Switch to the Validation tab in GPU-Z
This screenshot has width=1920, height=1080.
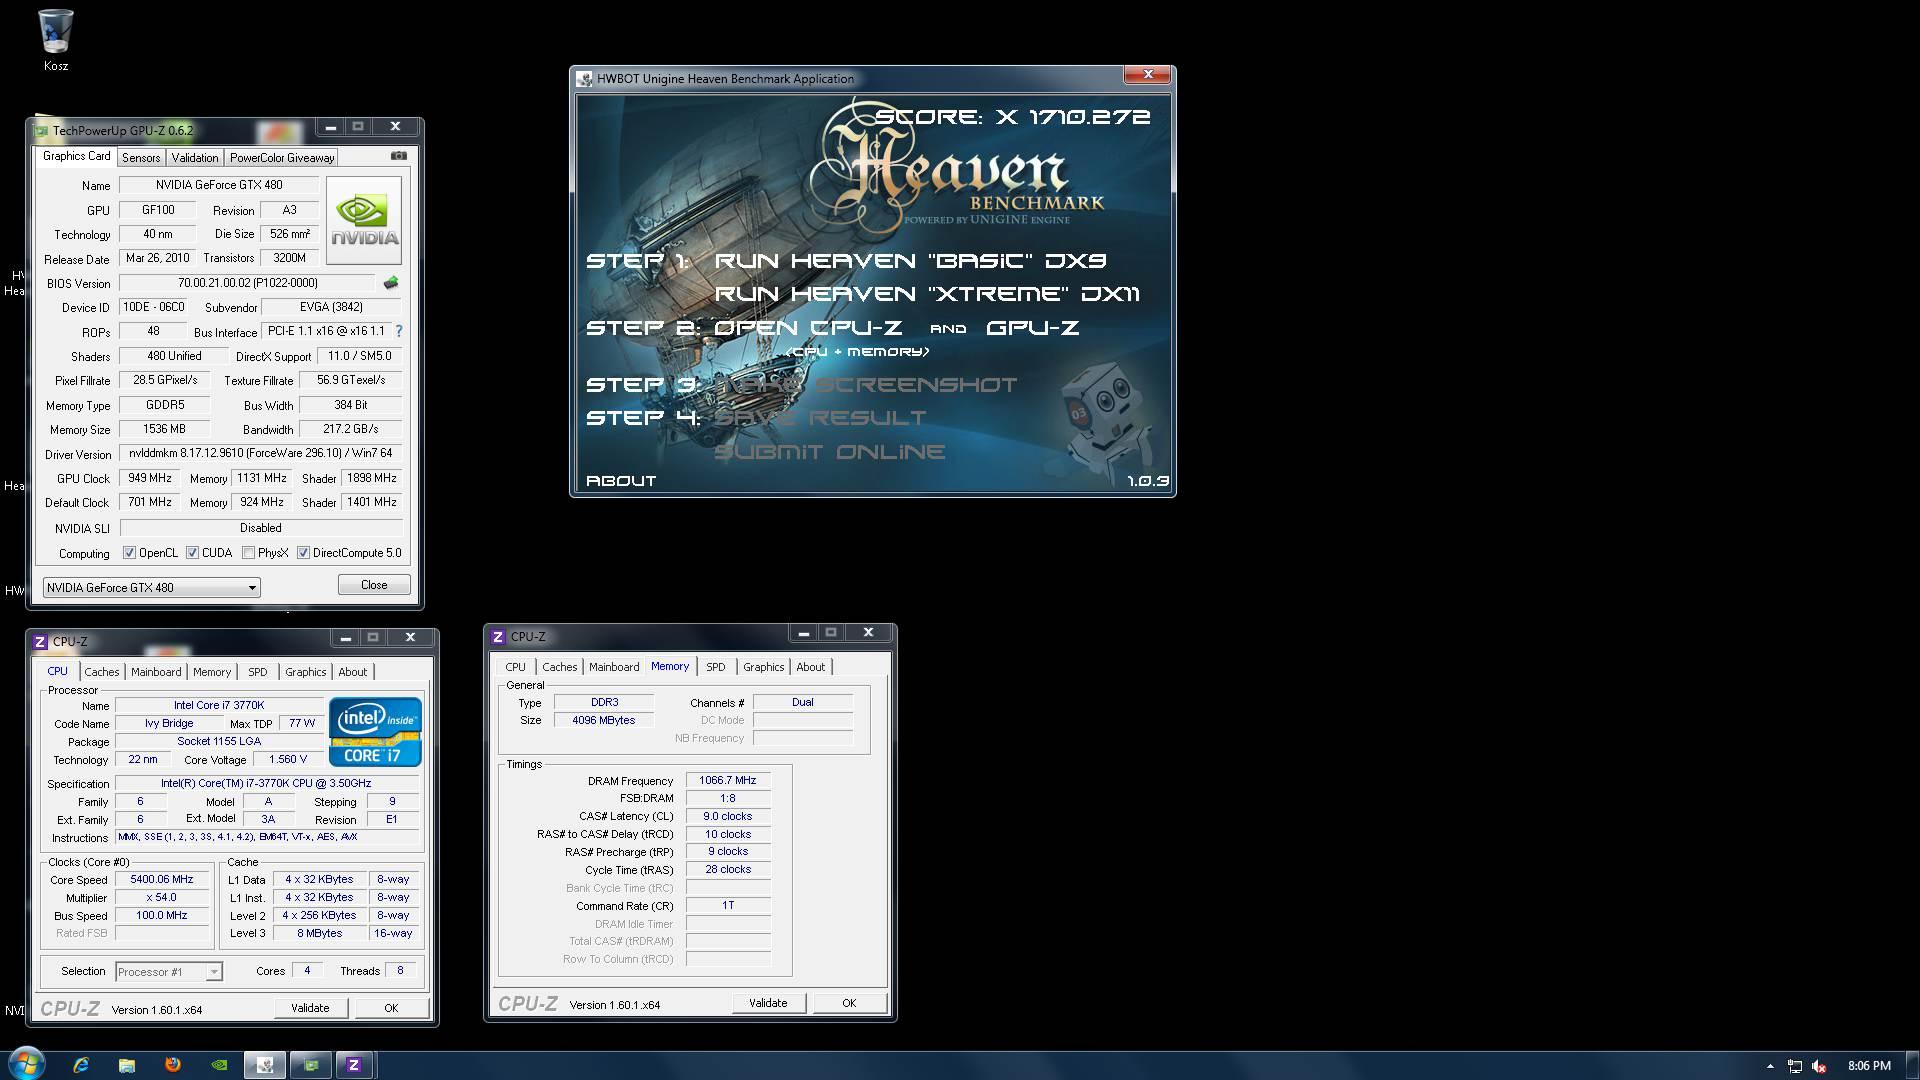point(194,158)
